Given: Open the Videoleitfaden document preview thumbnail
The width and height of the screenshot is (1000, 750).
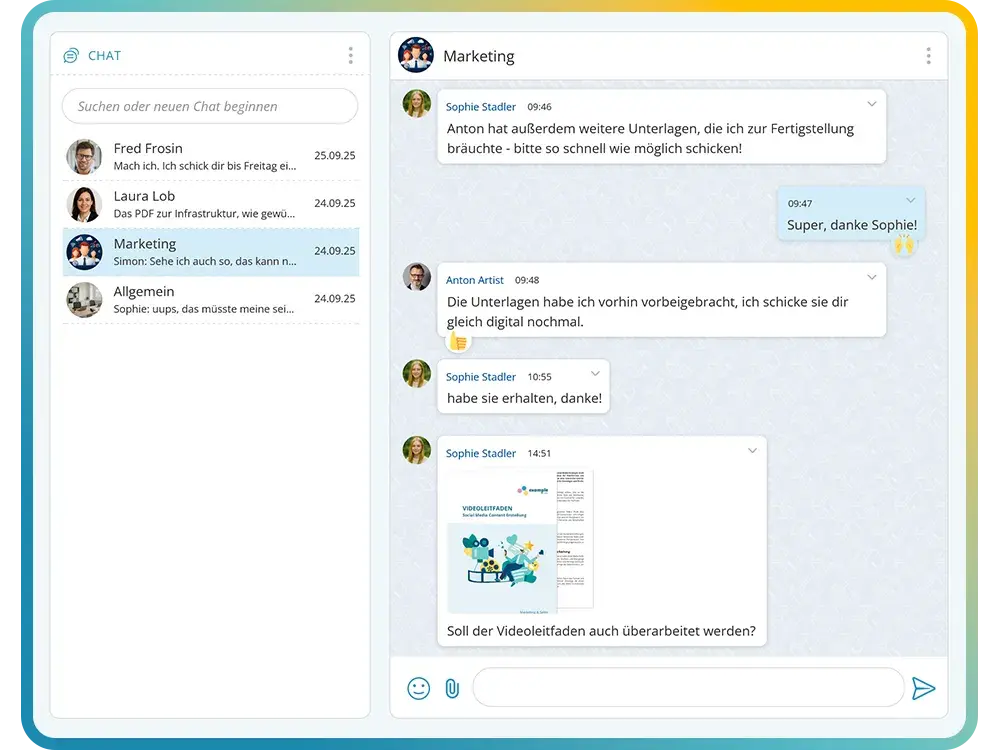Looking at the screenshot, I should tap(520, 542).
